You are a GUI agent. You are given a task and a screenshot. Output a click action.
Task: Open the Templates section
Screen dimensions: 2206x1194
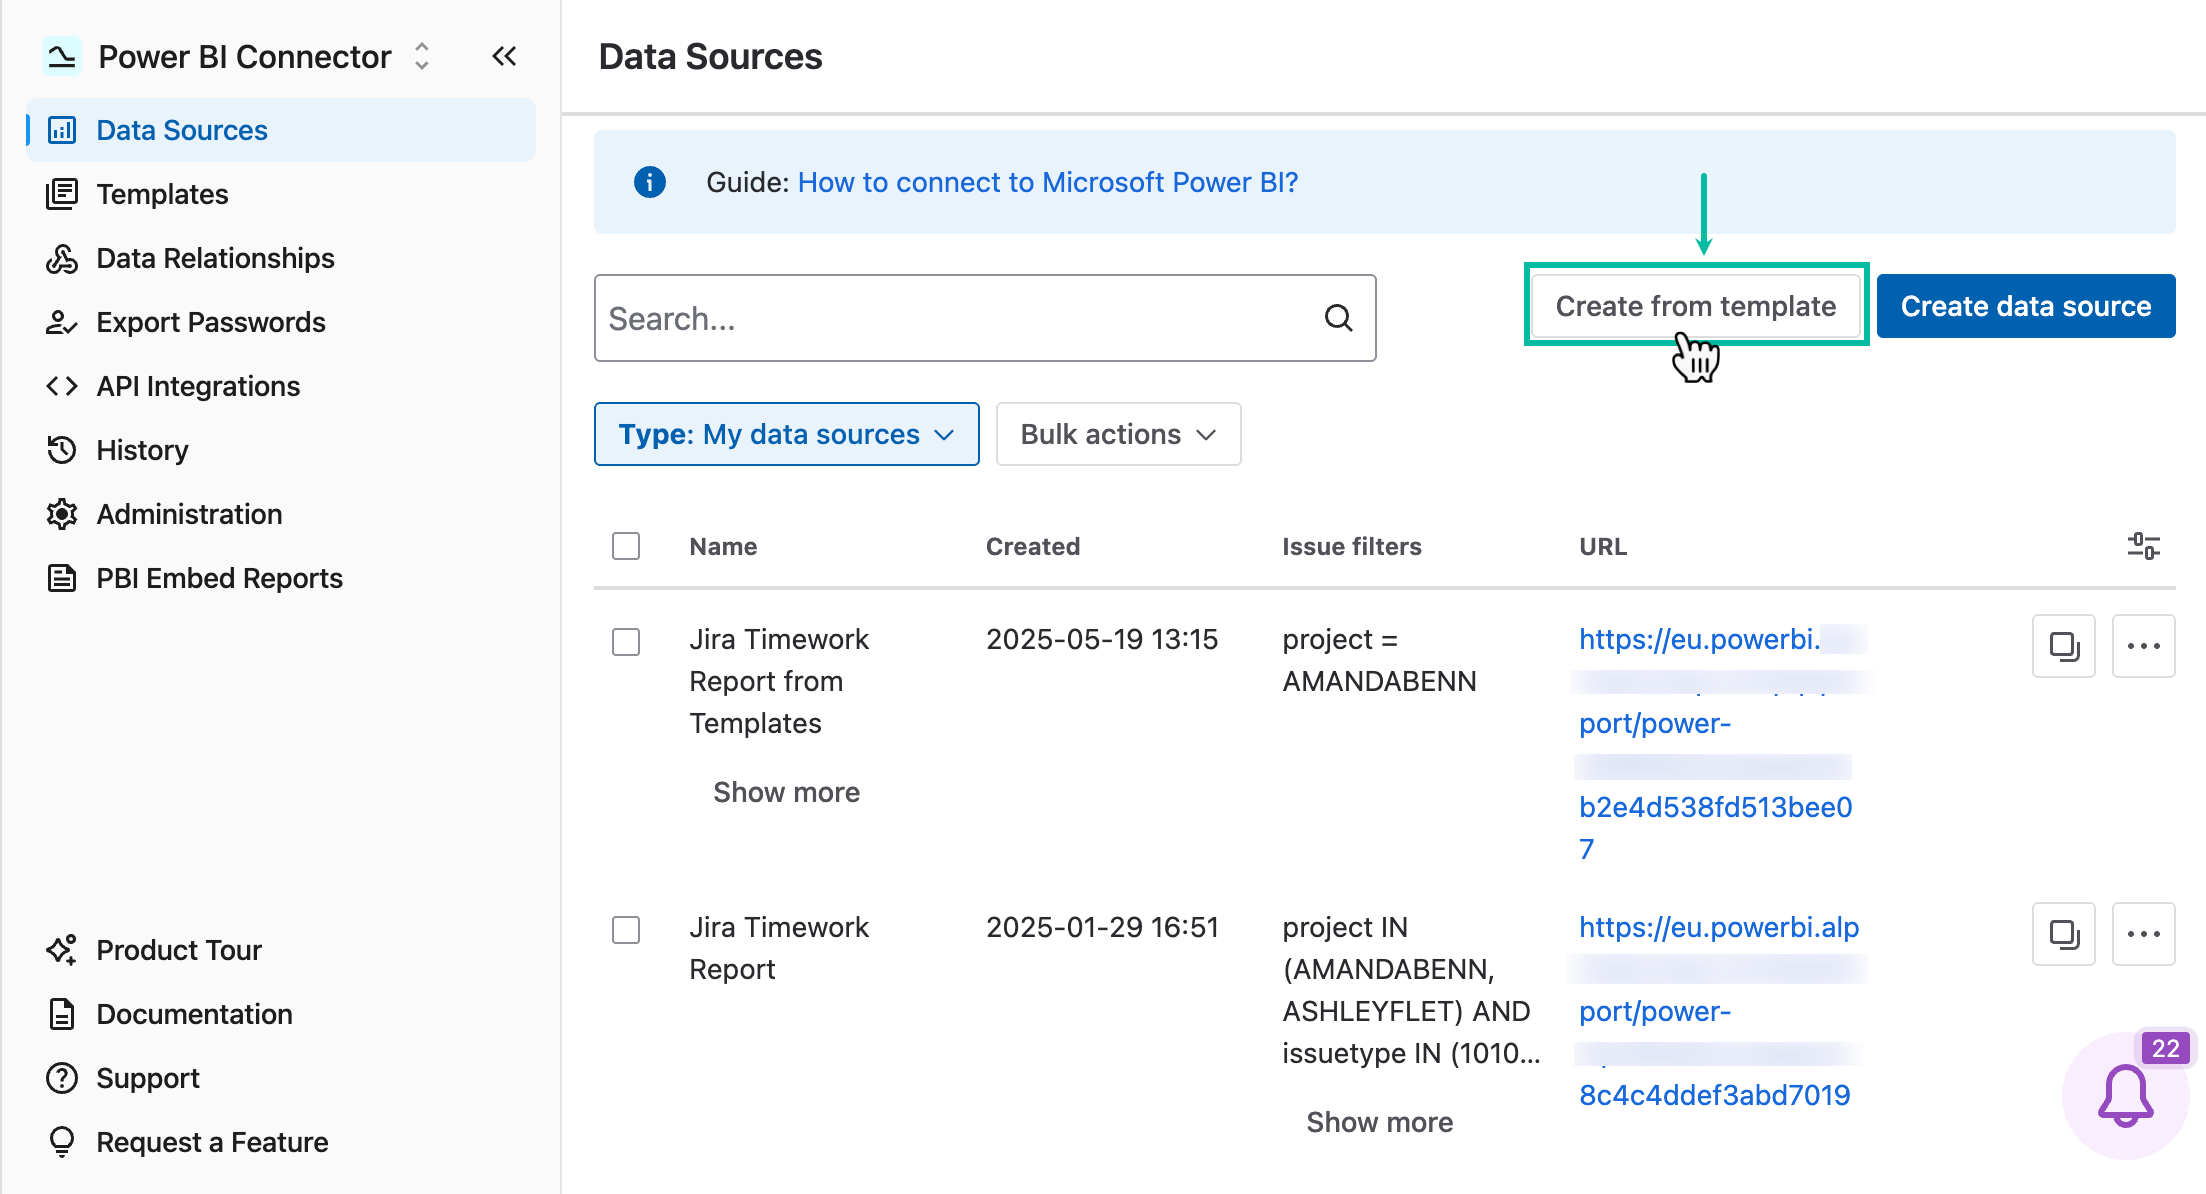click(281, 194)
